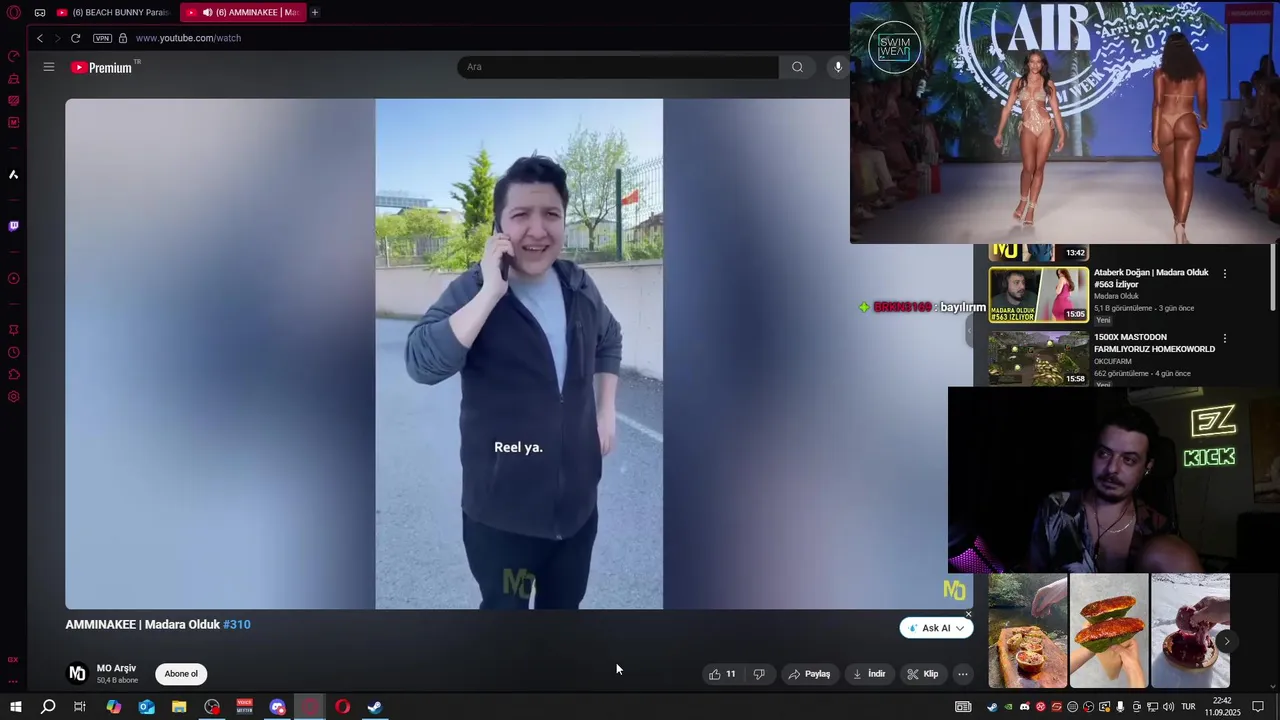Open Discord tray icon
Viewport: 1280px width, 720px height.
point(1024,707)
